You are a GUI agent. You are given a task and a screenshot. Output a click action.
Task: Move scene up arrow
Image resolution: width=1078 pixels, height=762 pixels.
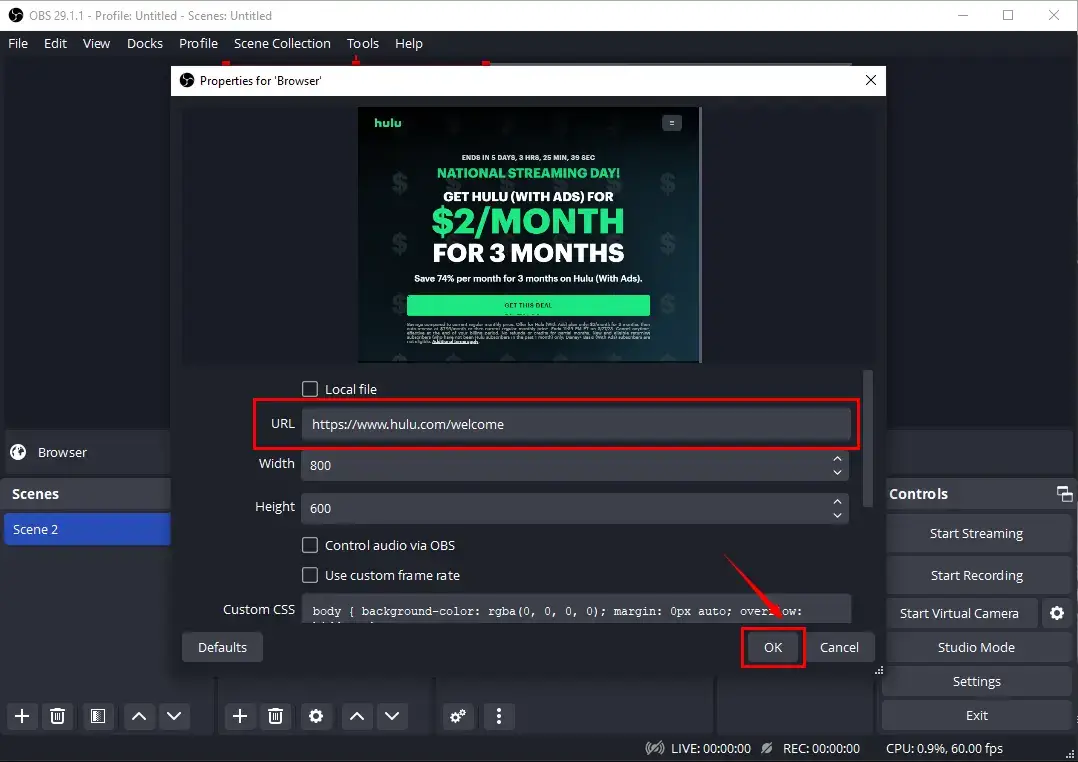(x=139, y=716)
